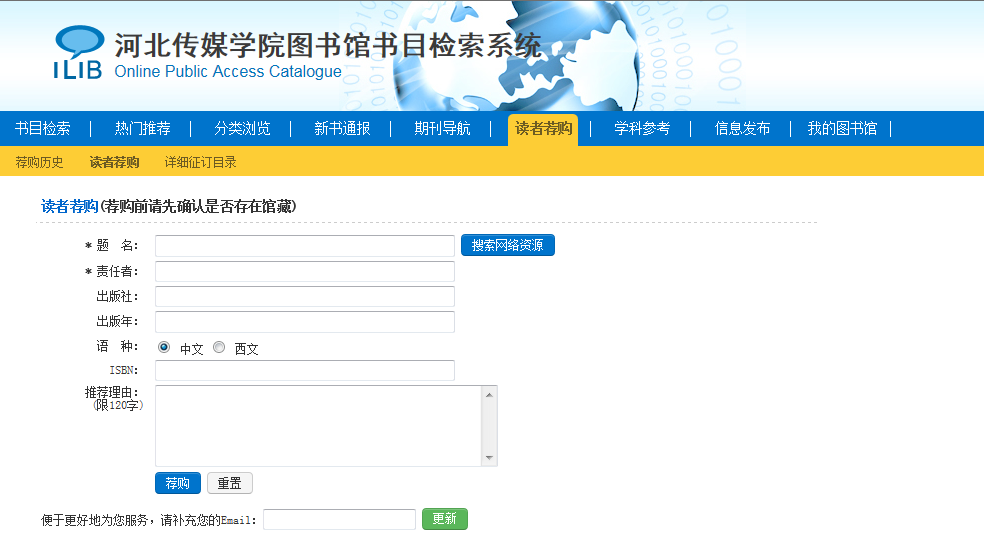The height and width of the screenshot is (536, 984).
Task: Select the highlighted 读者荐购 main tab
Action: pyautogui.click(x=543, y=129)
